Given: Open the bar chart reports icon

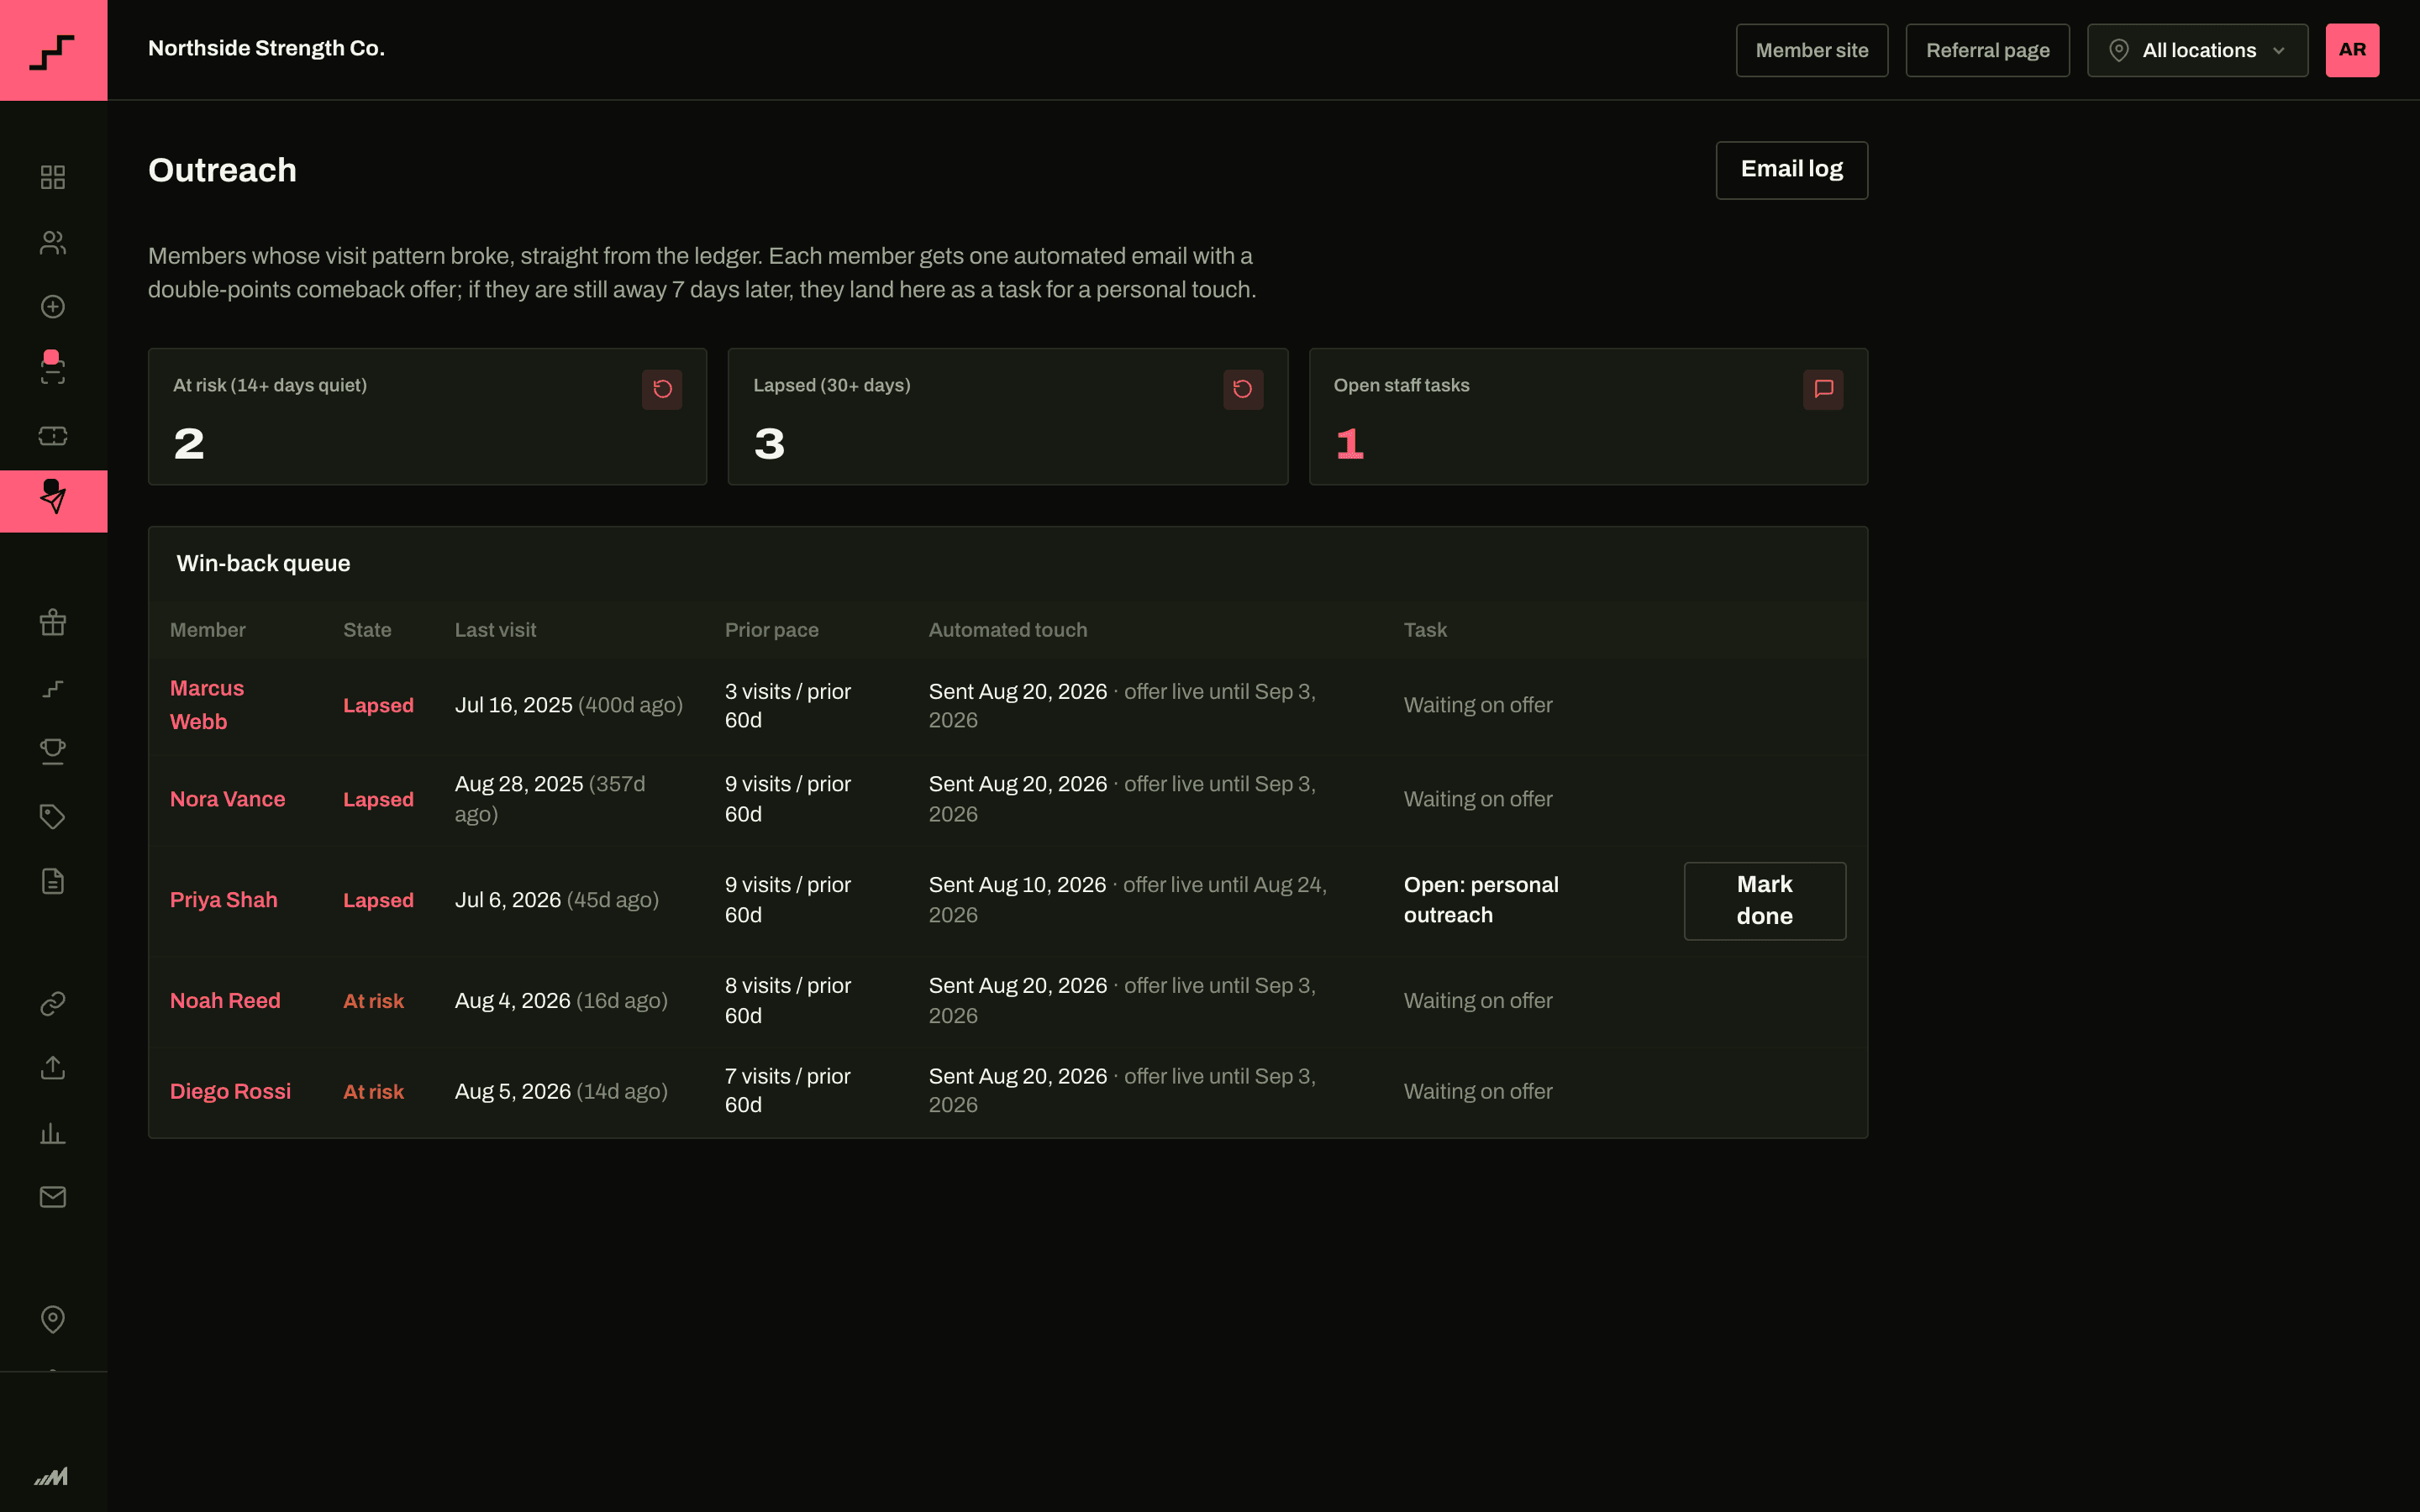Looking at the screenshot, I should (x=53, y=1133).
